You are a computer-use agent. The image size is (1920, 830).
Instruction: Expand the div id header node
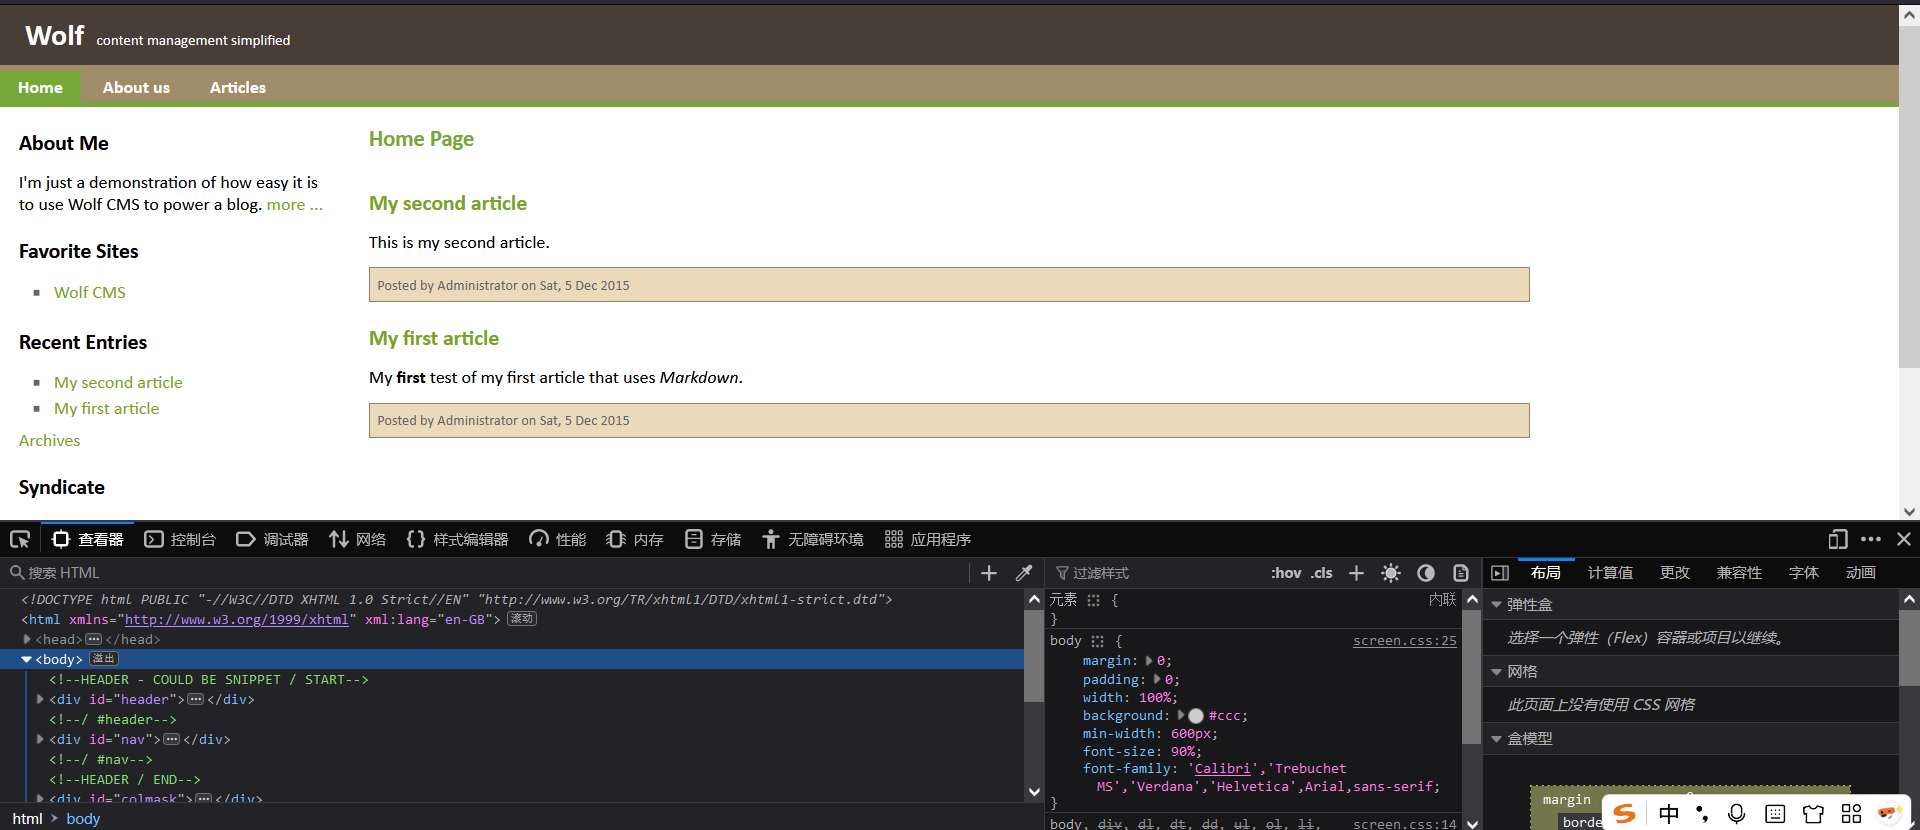pyautogui.click(x=40, y=699)
